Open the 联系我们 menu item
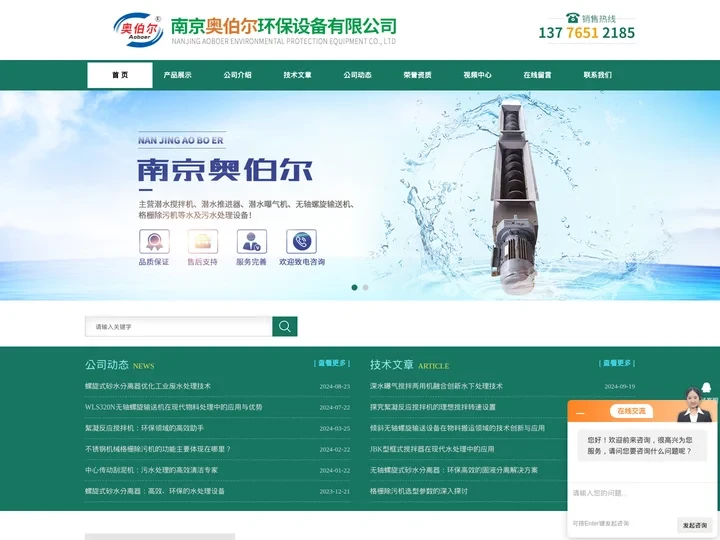 (597, 75)
